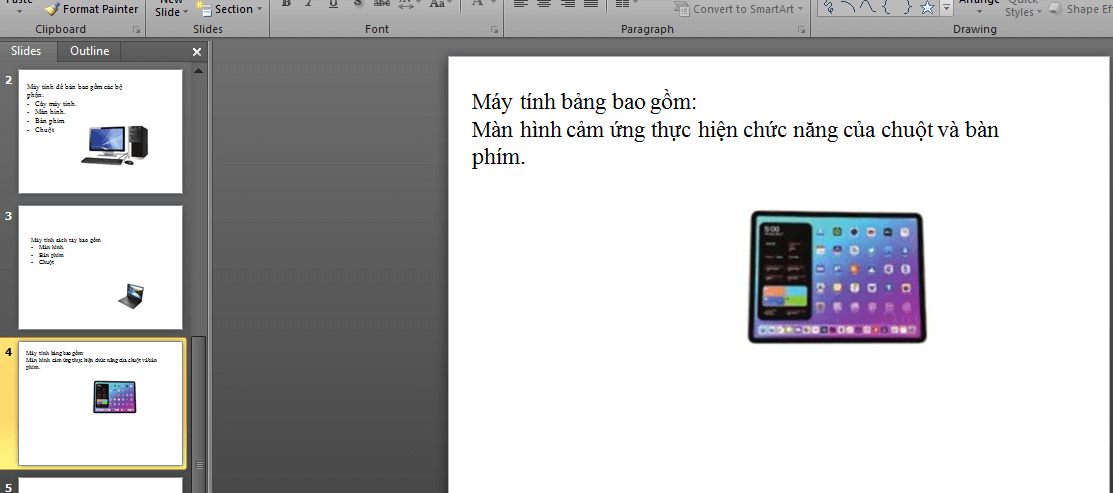Select the slide 2 desktop computer thumbnail
1113x493 pixels.
click(100, 131)
